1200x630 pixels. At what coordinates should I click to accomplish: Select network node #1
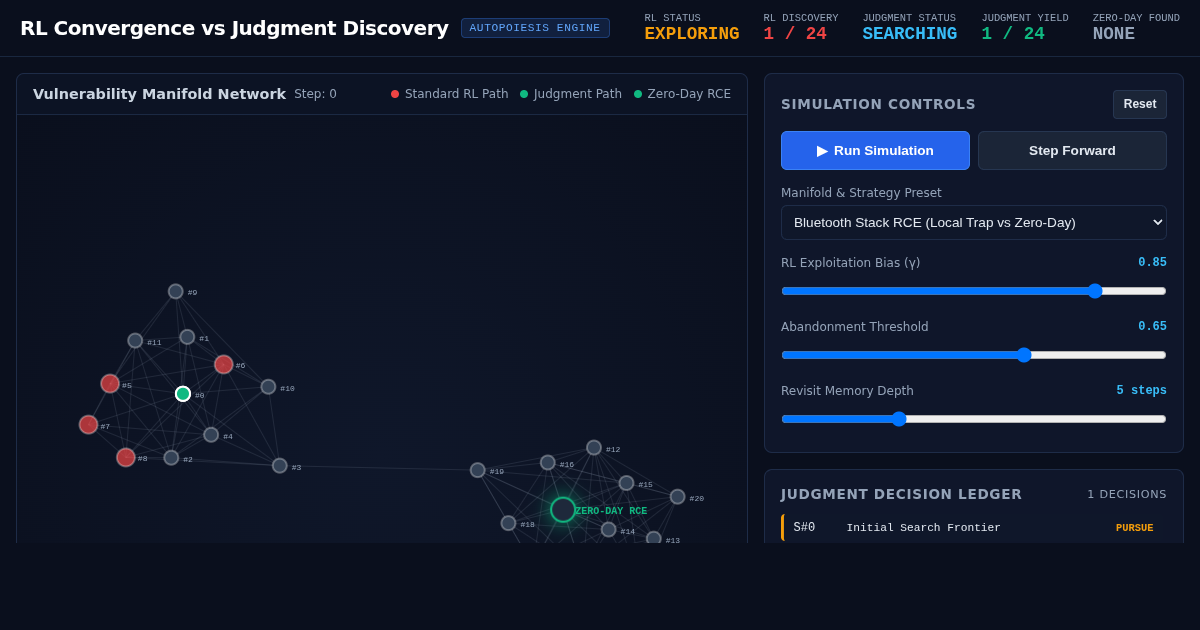click(x=187, y=337)
